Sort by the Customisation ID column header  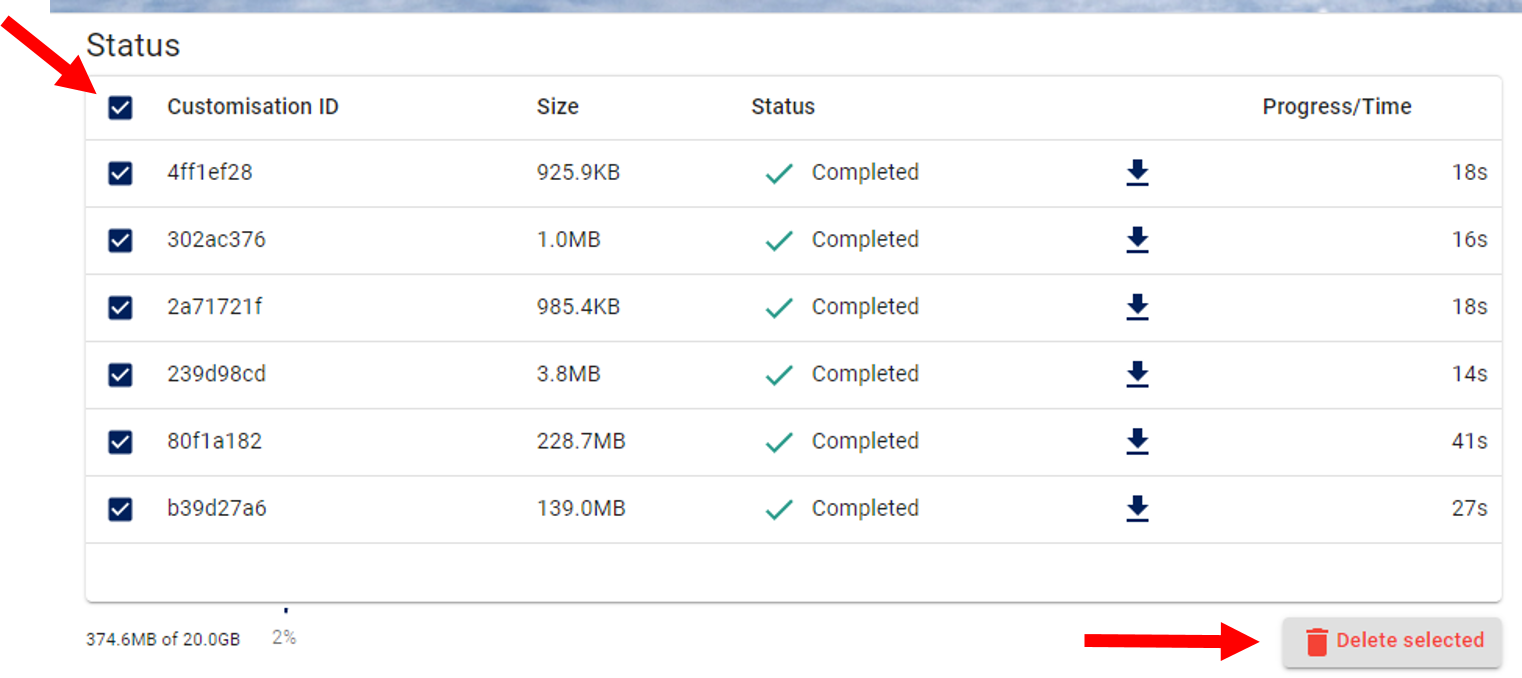[252, 107]
